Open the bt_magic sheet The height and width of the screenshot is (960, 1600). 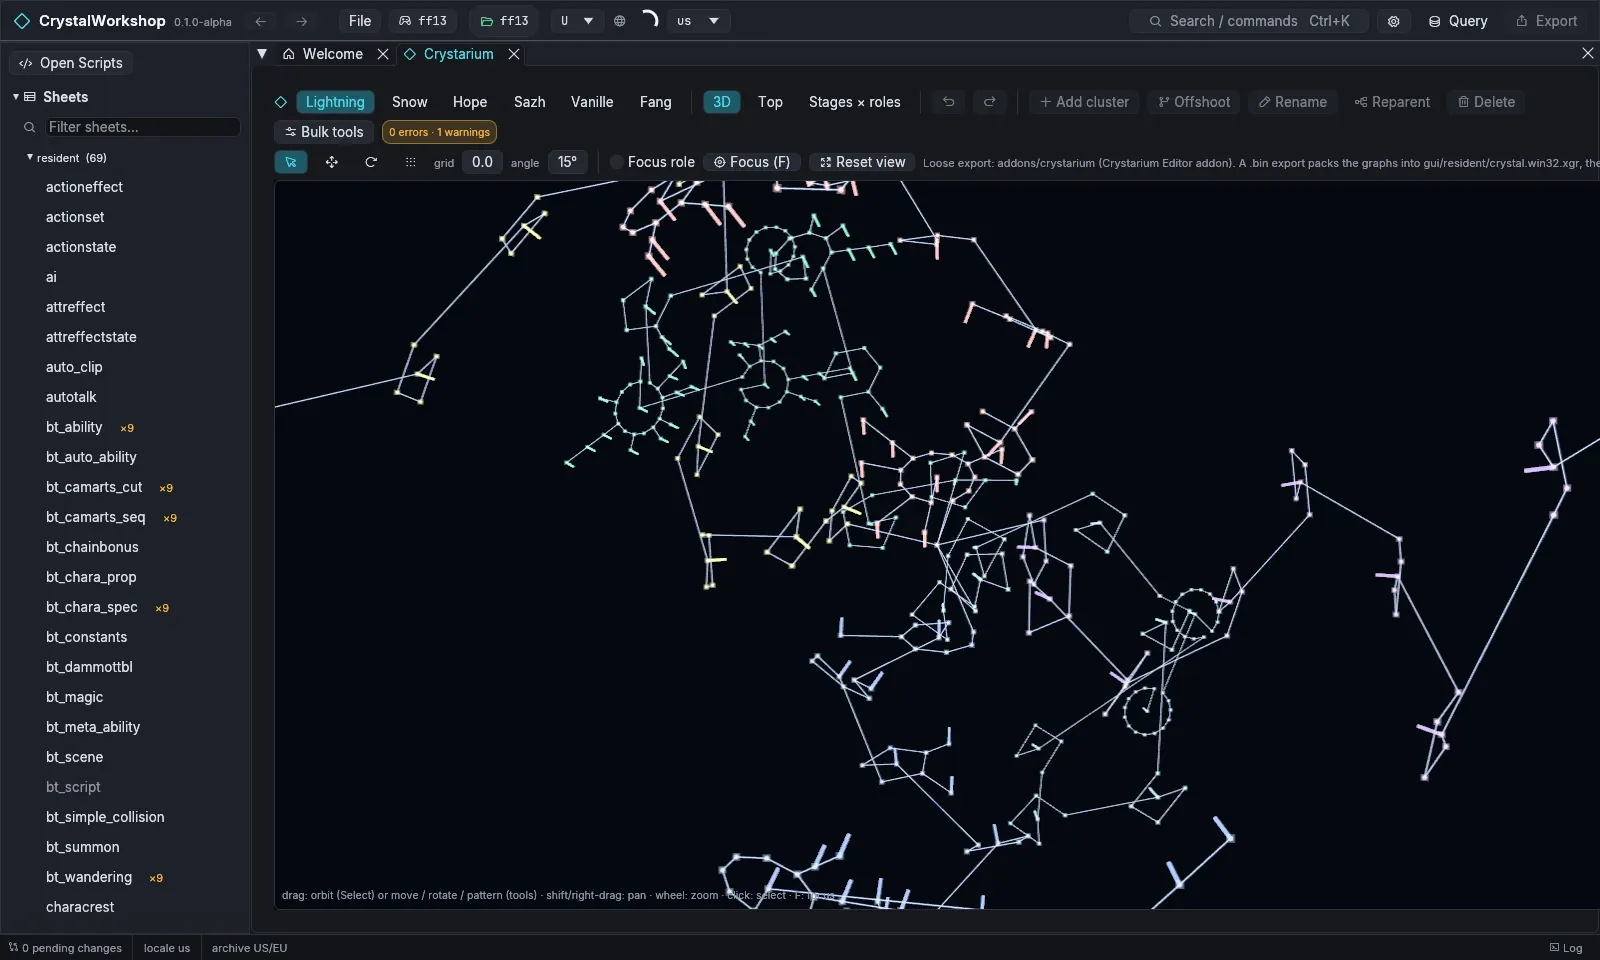click(x=74, y=697)
